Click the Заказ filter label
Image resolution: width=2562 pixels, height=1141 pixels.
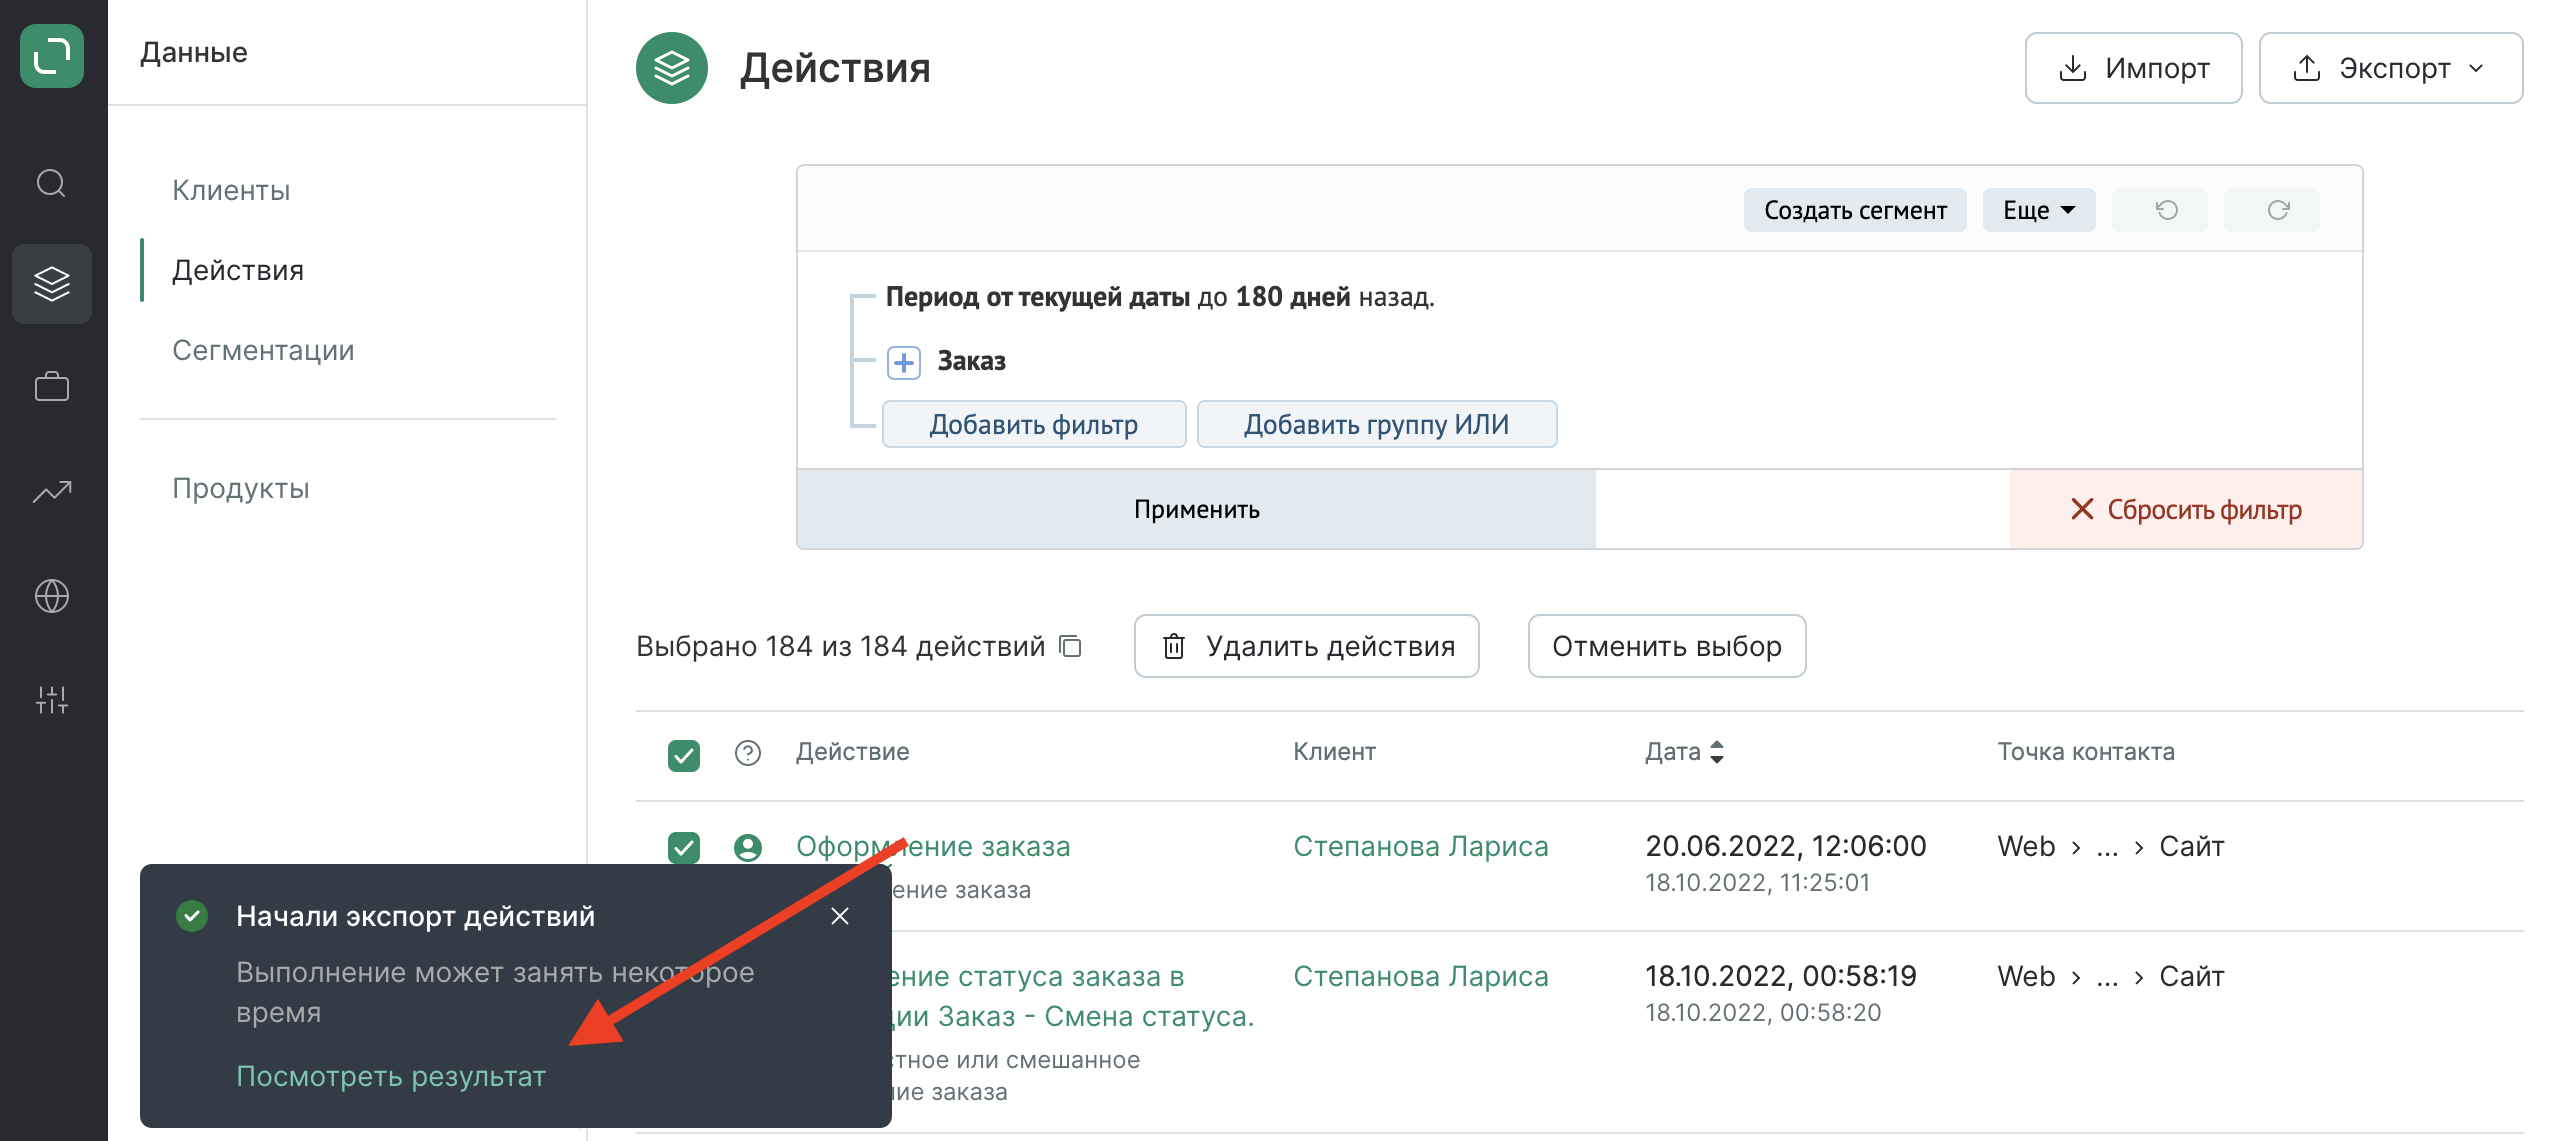(x=971, y=361)
